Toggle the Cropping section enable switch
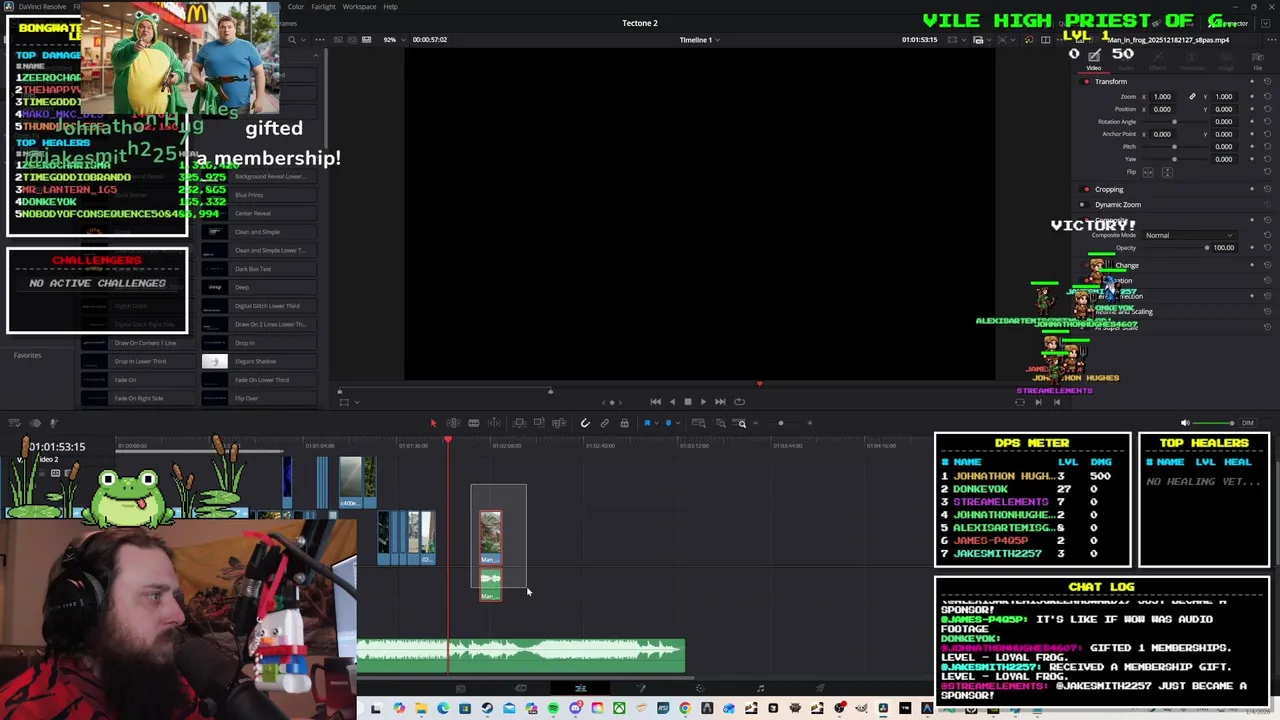This screenshot has width=1280, height=720. (x=1087, y=189)
